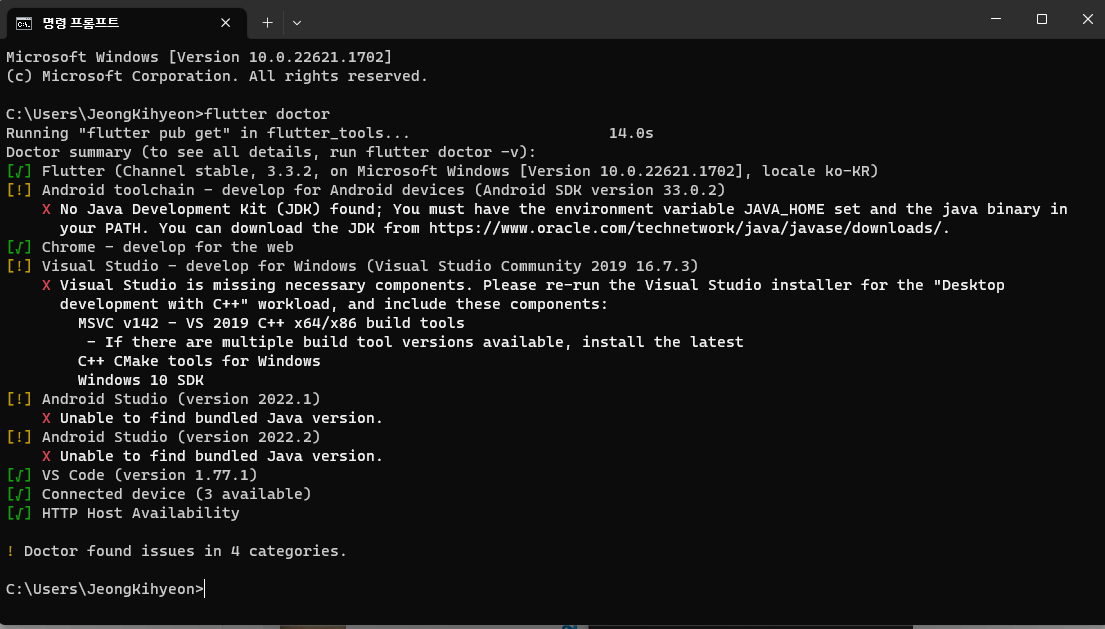Click the Connected device (3 available) line
1105x629 pixels.
(x=159, y=494)
